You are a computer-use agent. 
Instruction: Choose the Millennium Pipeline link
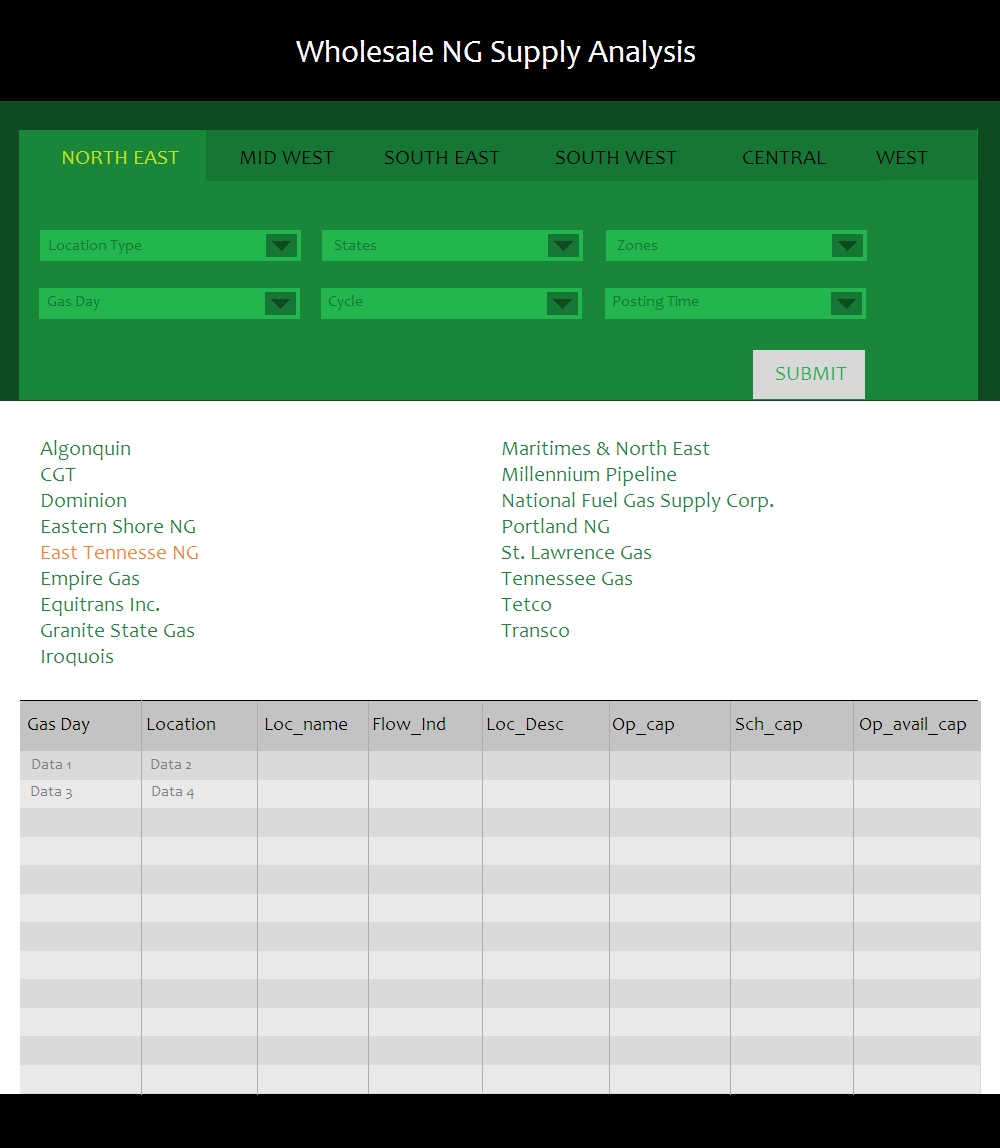coord(589,474)
